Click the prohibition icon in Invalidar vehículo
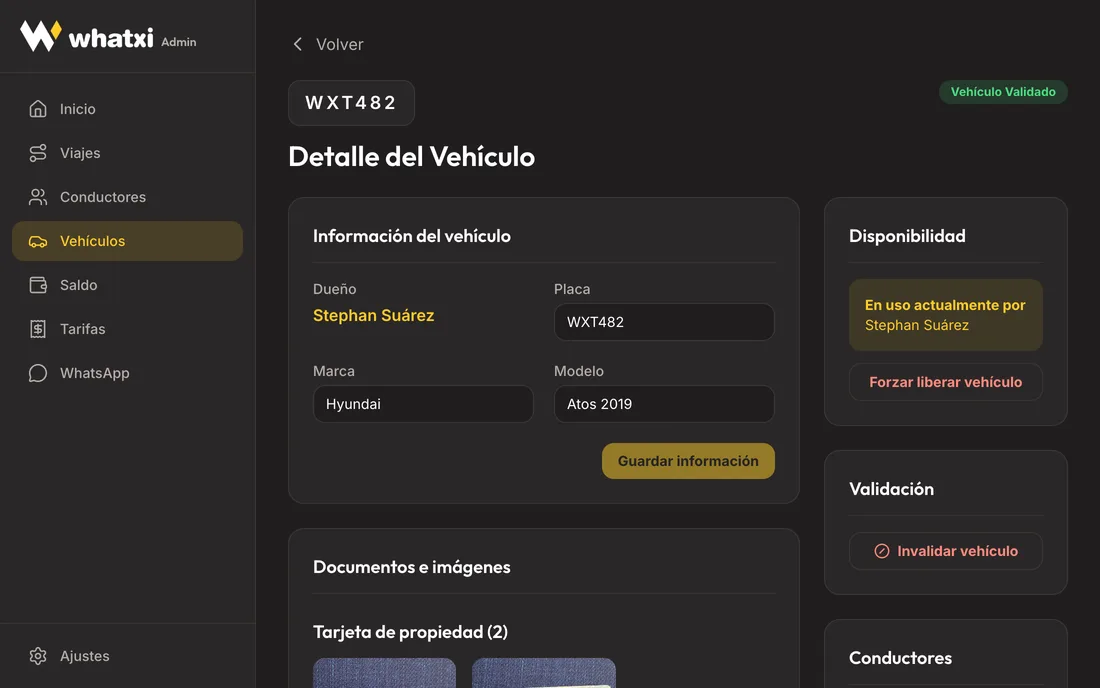Screen dimensions: 1100x688 point(882,551)
